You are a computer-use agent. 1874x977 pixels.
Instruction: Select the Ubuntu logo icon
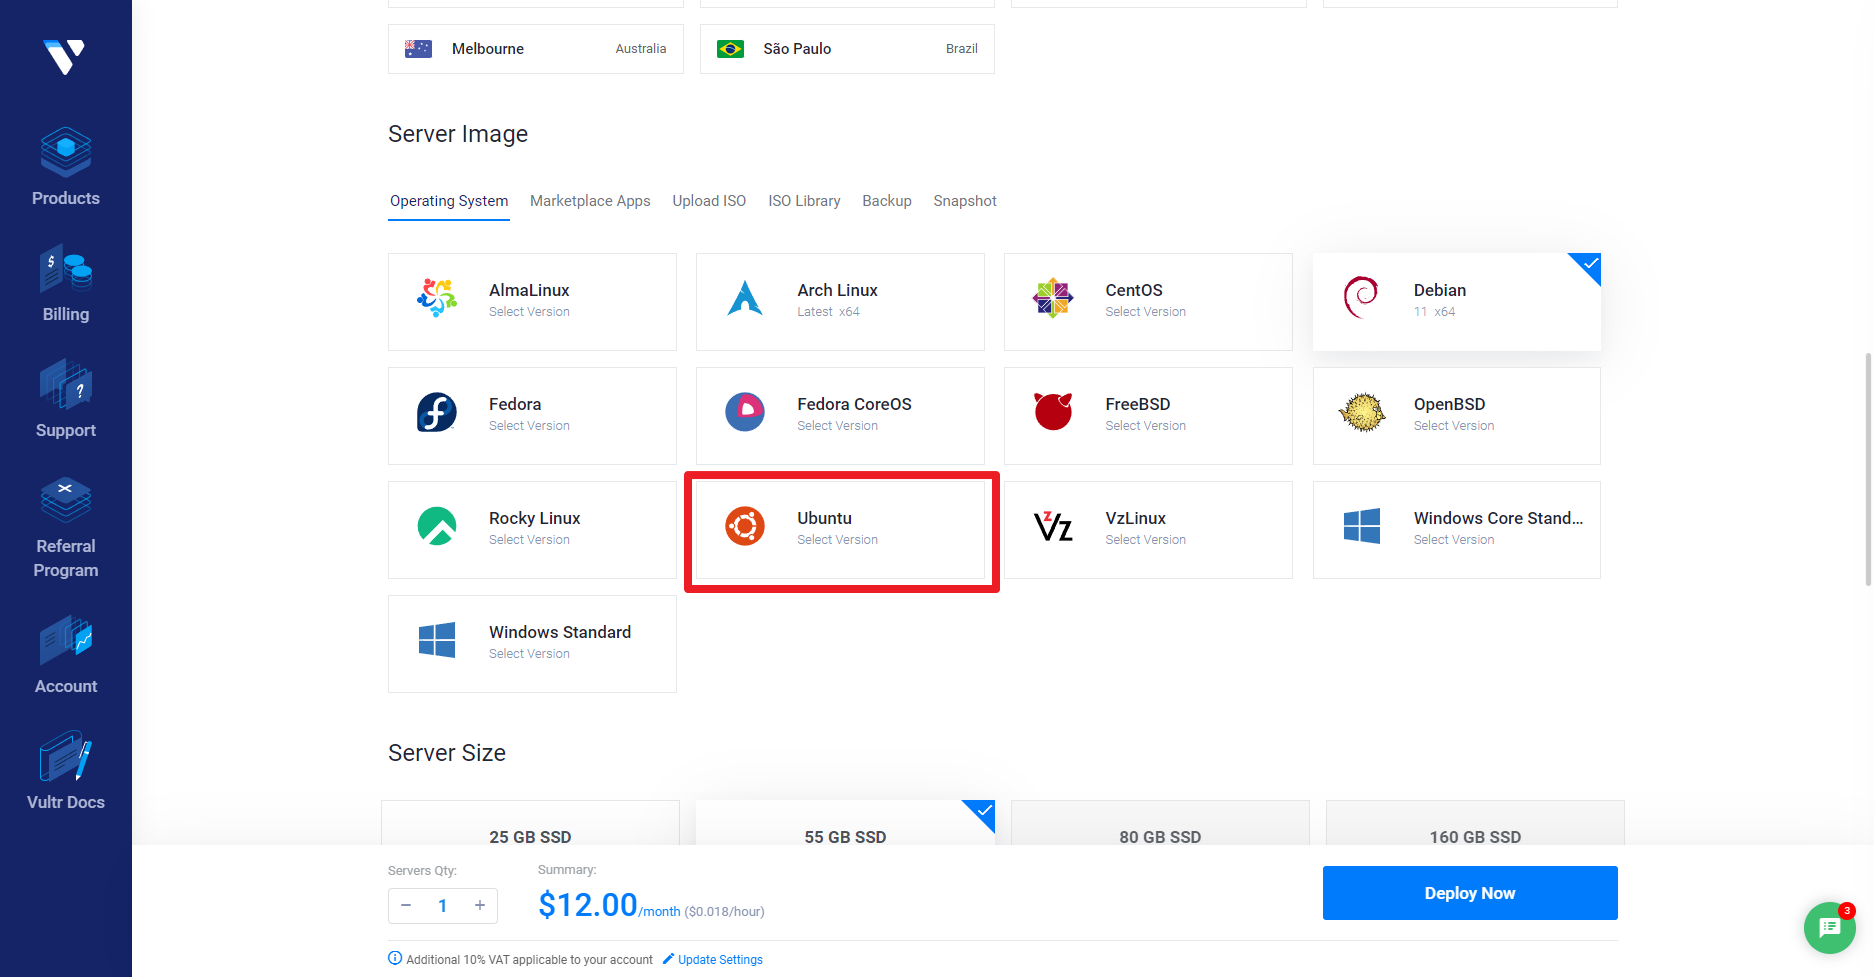click(x=745, y=526)
